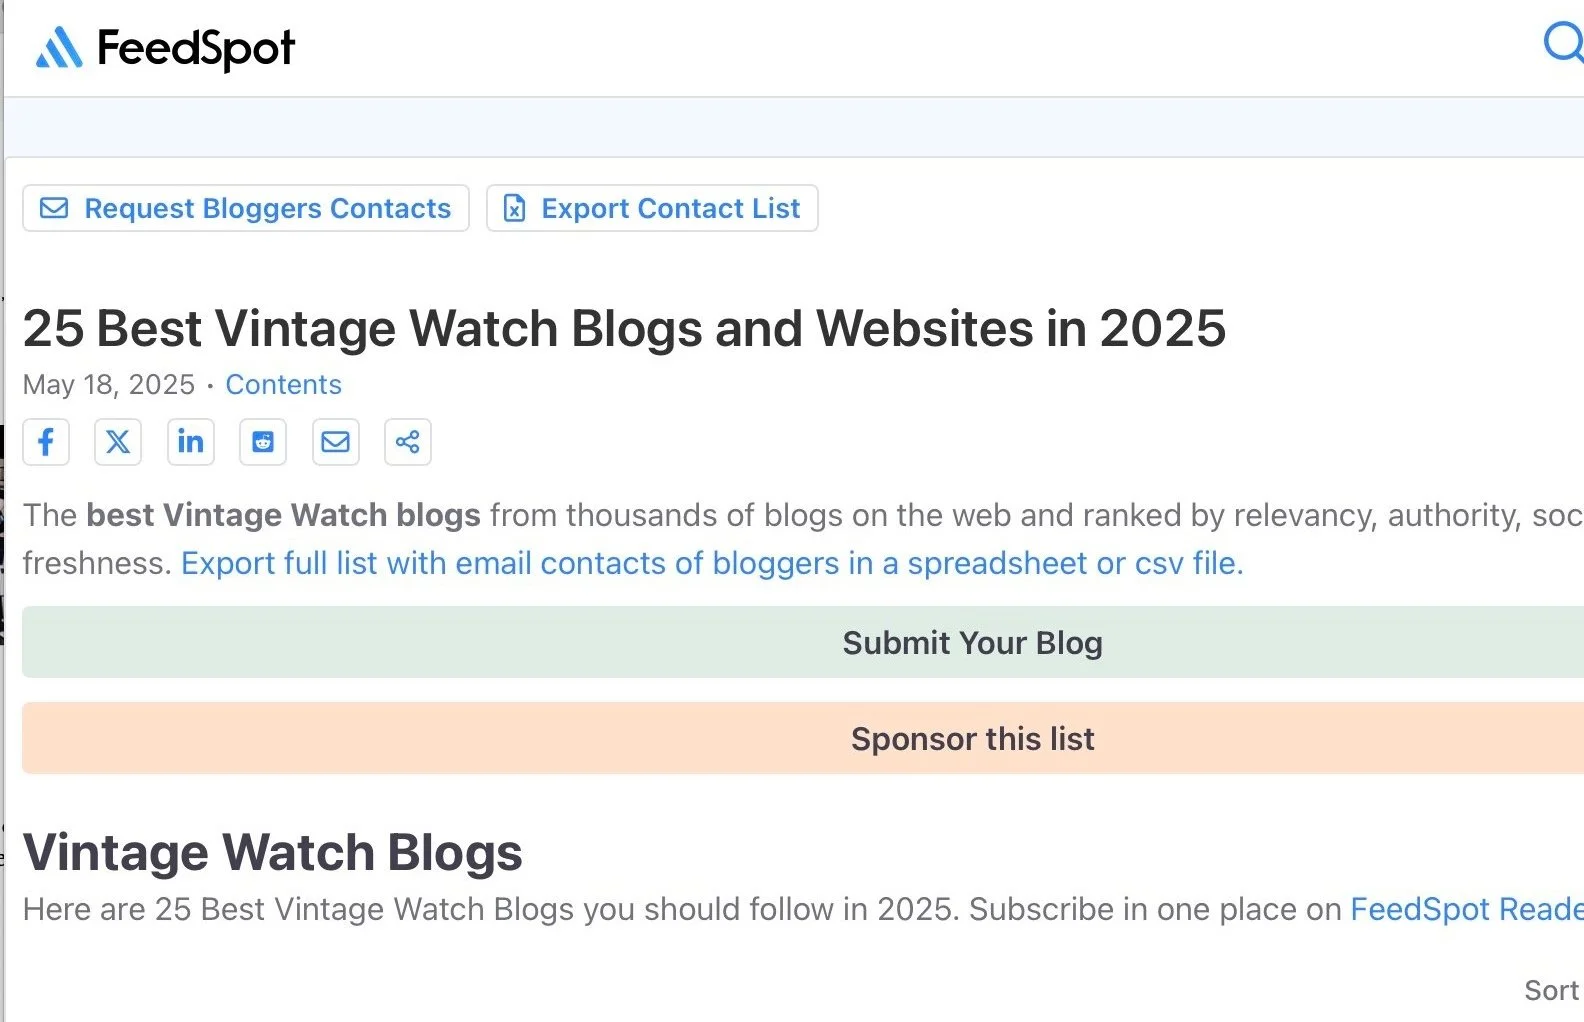Open the search magnifier icon

click(1563, 43)
